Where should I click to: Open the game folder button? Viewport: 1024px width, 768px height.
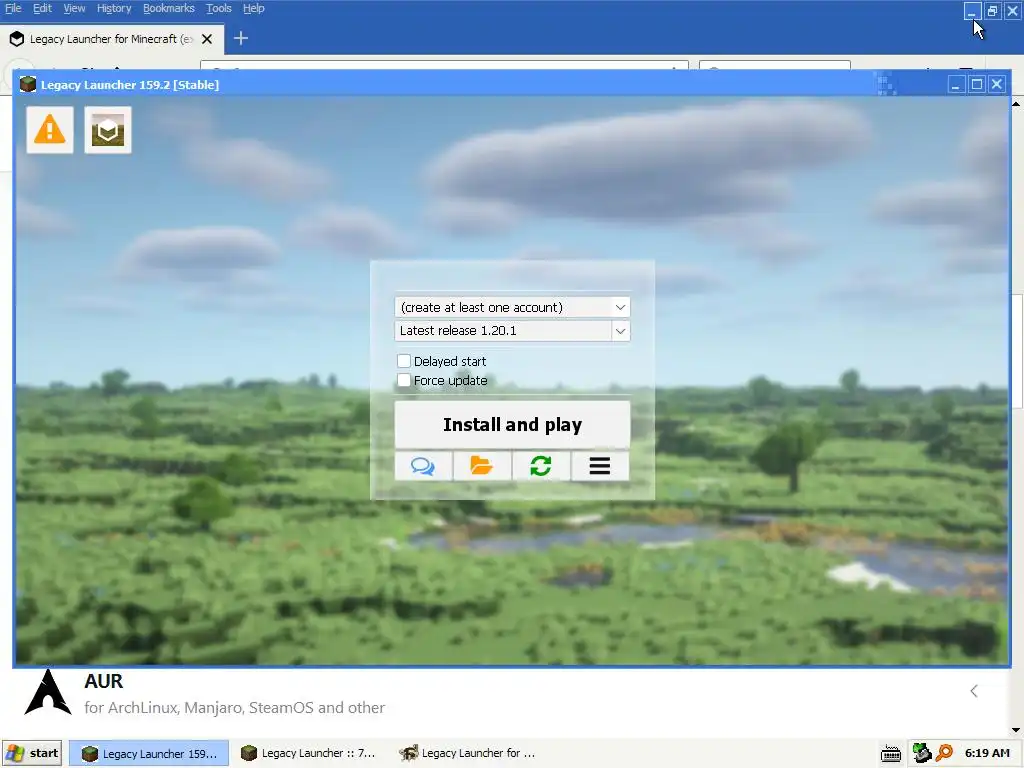tap(482, 466)
